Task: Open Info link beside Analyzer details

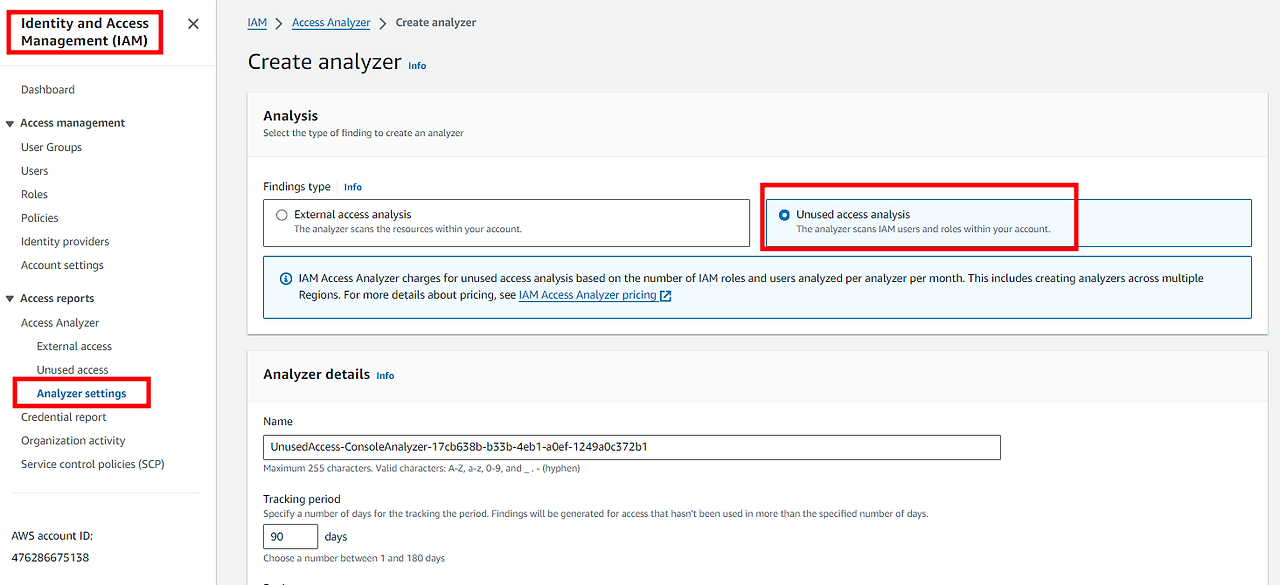Action: 385,376
